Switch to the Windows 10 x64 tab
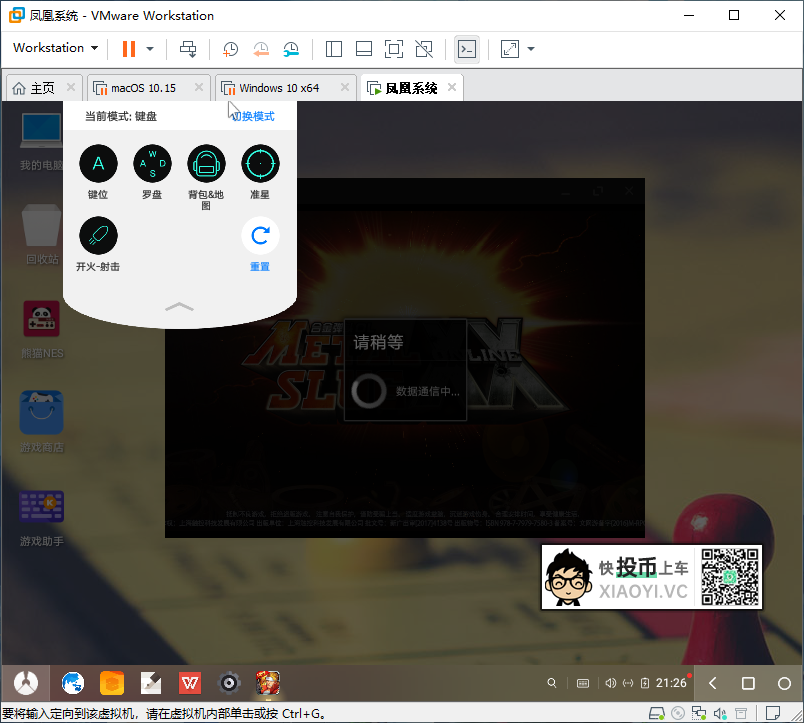 [278, 88]
